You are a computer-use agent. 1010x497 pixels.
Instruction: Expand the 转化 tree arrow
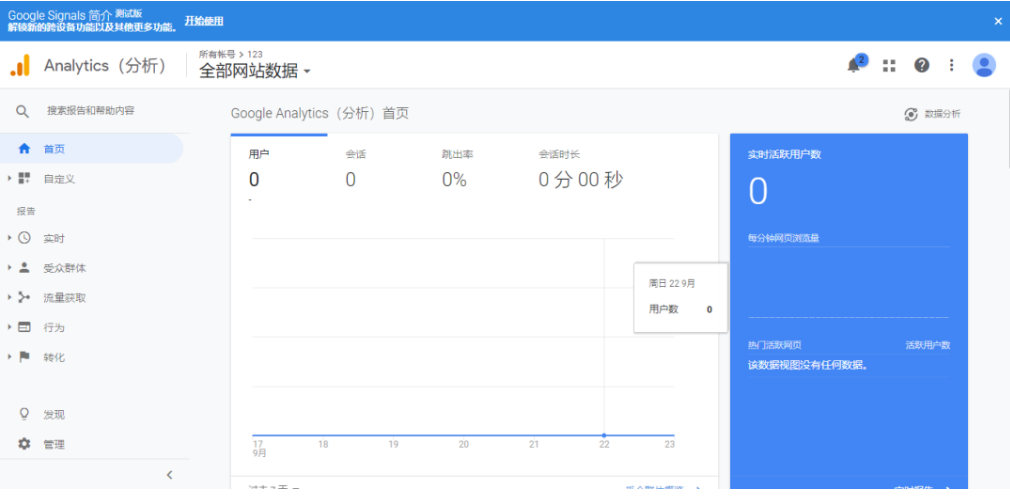tap(10, 357)
